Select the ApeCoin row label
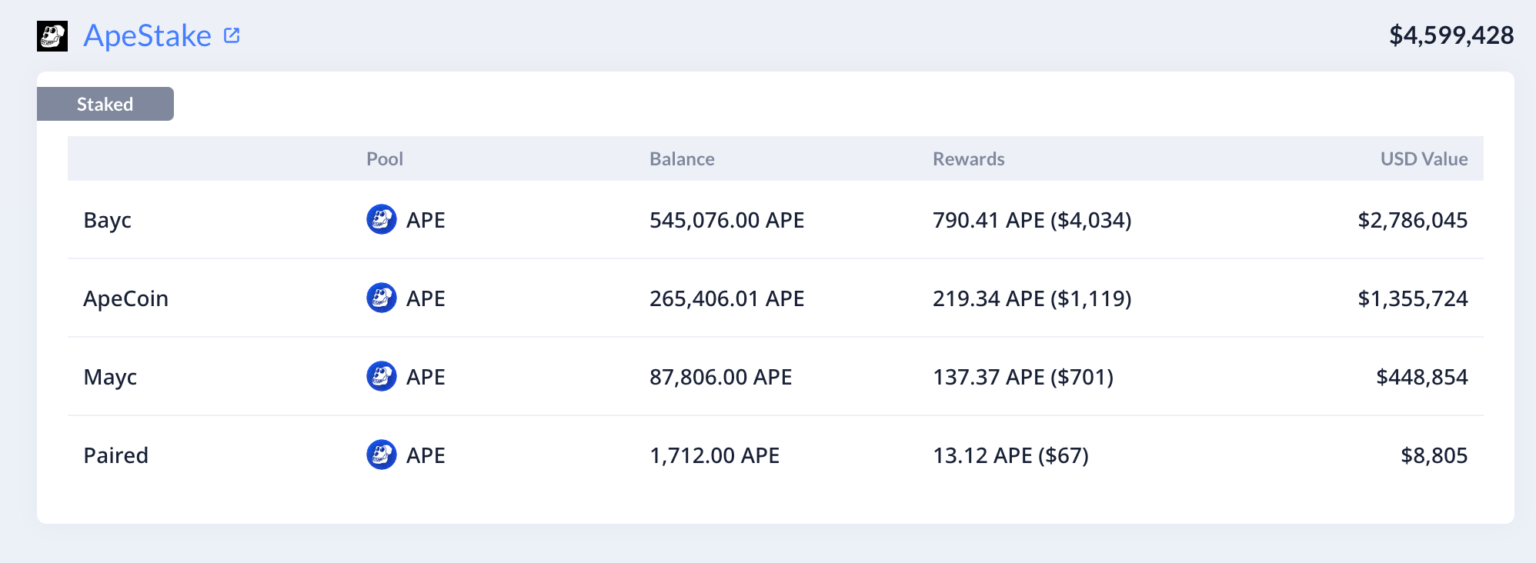The height and width of the screenshot is (563, 1536). tap(126, 298)
